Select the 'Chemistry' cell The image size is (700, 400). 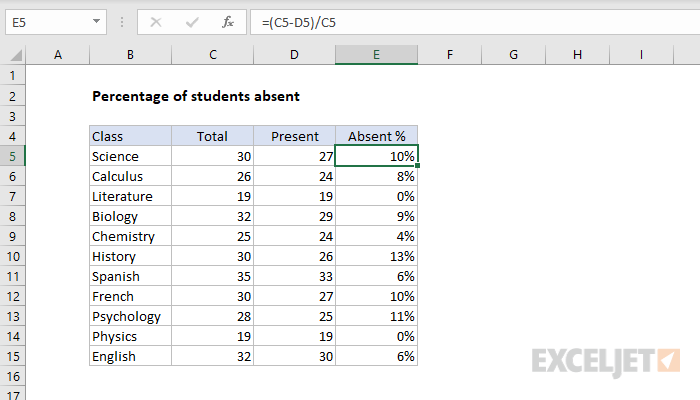pyautogui.click(x=130, y=236)
